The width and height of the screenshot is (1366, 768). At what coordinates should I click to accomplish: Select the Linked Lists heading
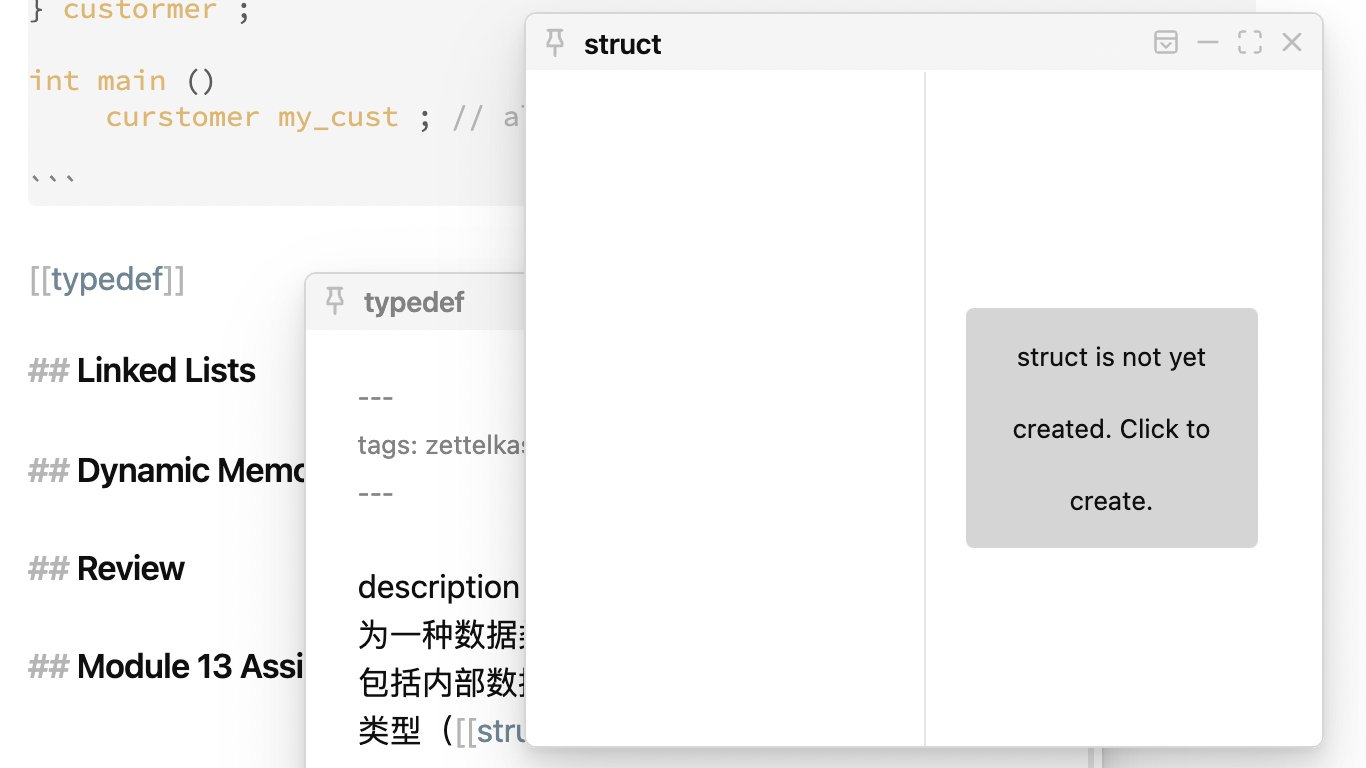point(165,370)
